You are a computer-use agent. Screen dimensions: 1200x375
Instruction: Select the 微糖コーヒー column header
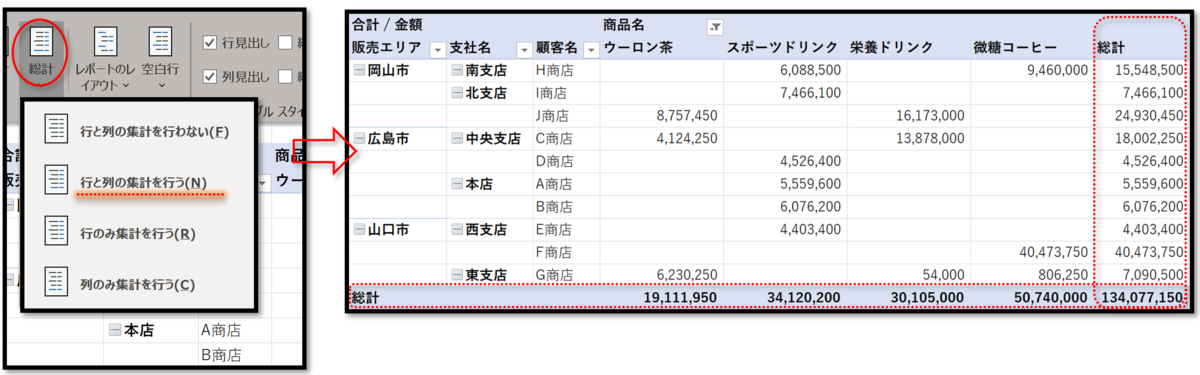(x=1014, y=48)
